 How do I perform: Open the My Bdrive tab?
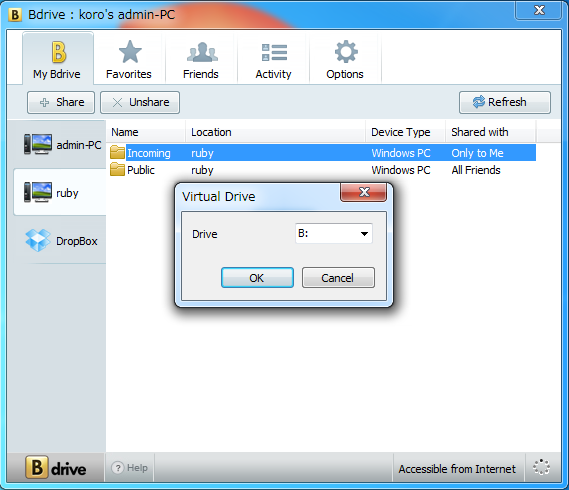(57, 58)
